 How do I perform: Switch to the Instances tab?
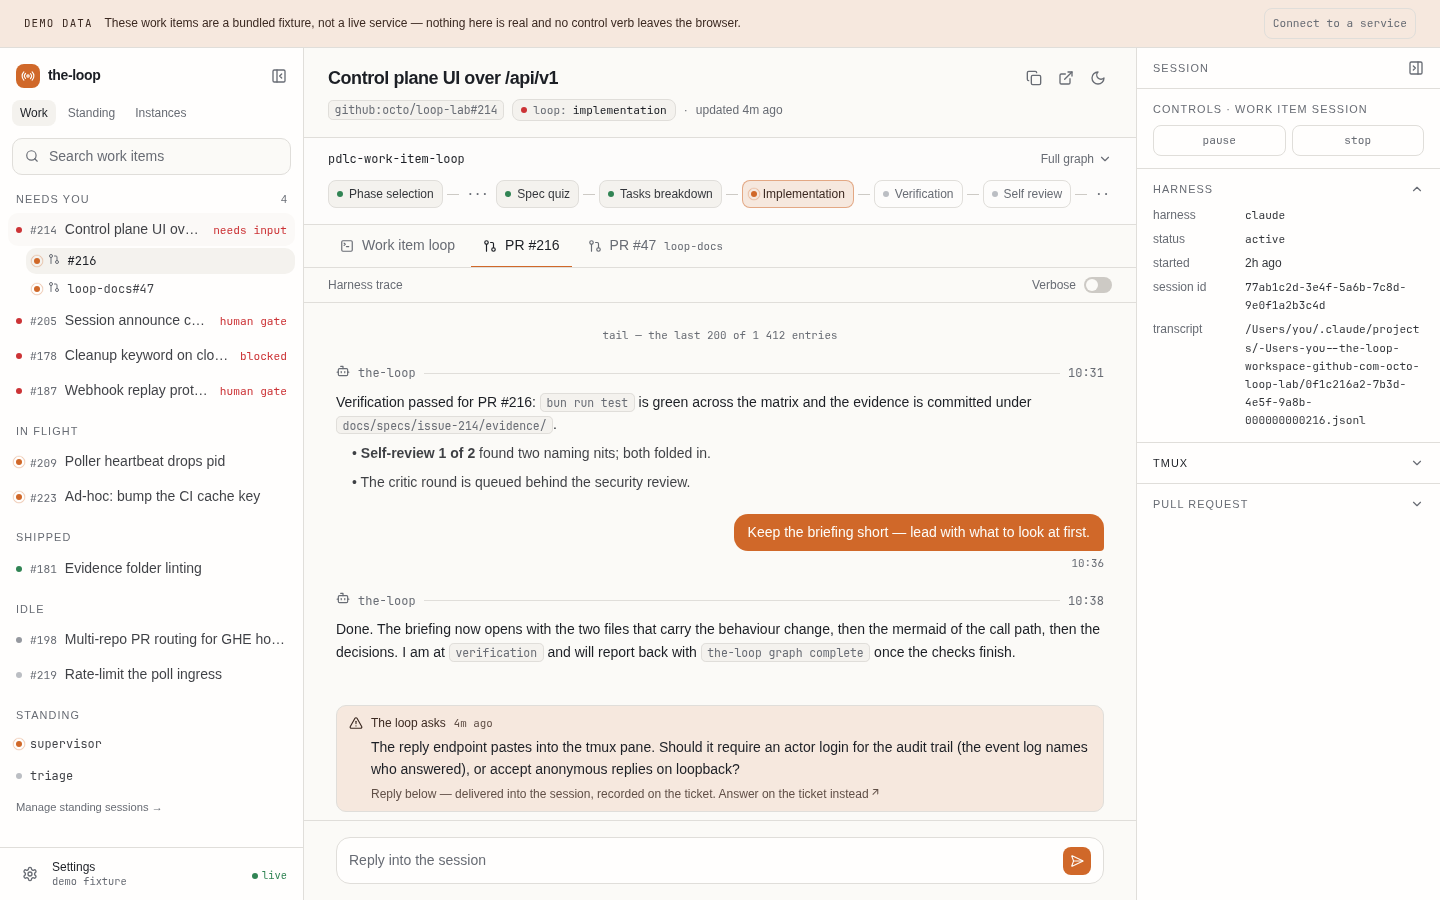(x=161, y=113)
